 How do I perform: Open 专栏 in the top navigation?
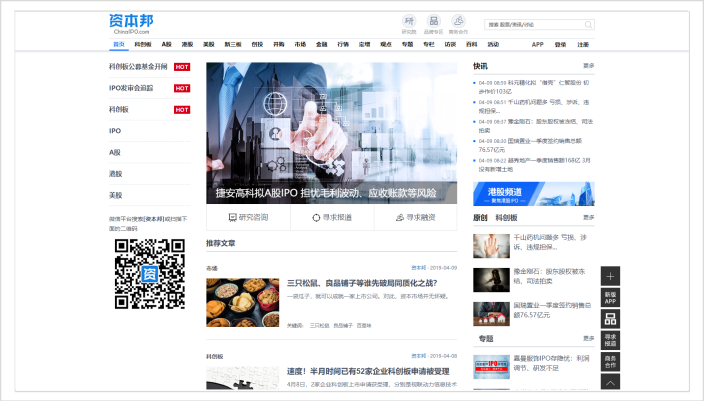(x=429, y=44)
